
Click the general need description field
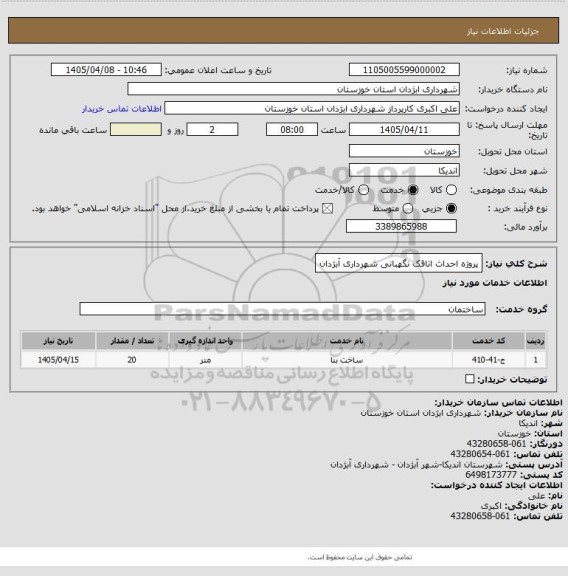(x=399, y=263)
